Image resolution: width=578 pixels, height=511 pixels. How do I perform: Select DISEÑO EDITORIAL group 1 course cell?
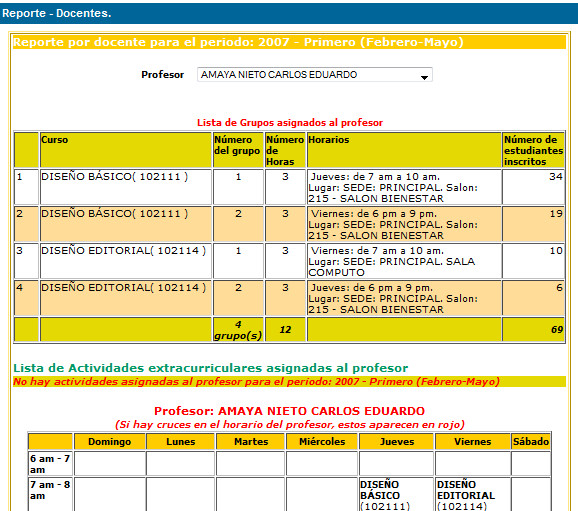125,261
